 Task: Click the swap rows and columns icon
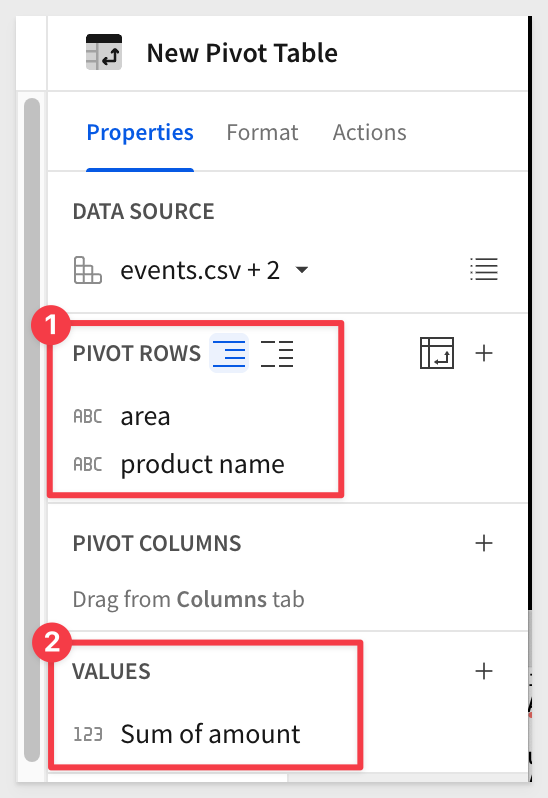(x=437, y=353)
